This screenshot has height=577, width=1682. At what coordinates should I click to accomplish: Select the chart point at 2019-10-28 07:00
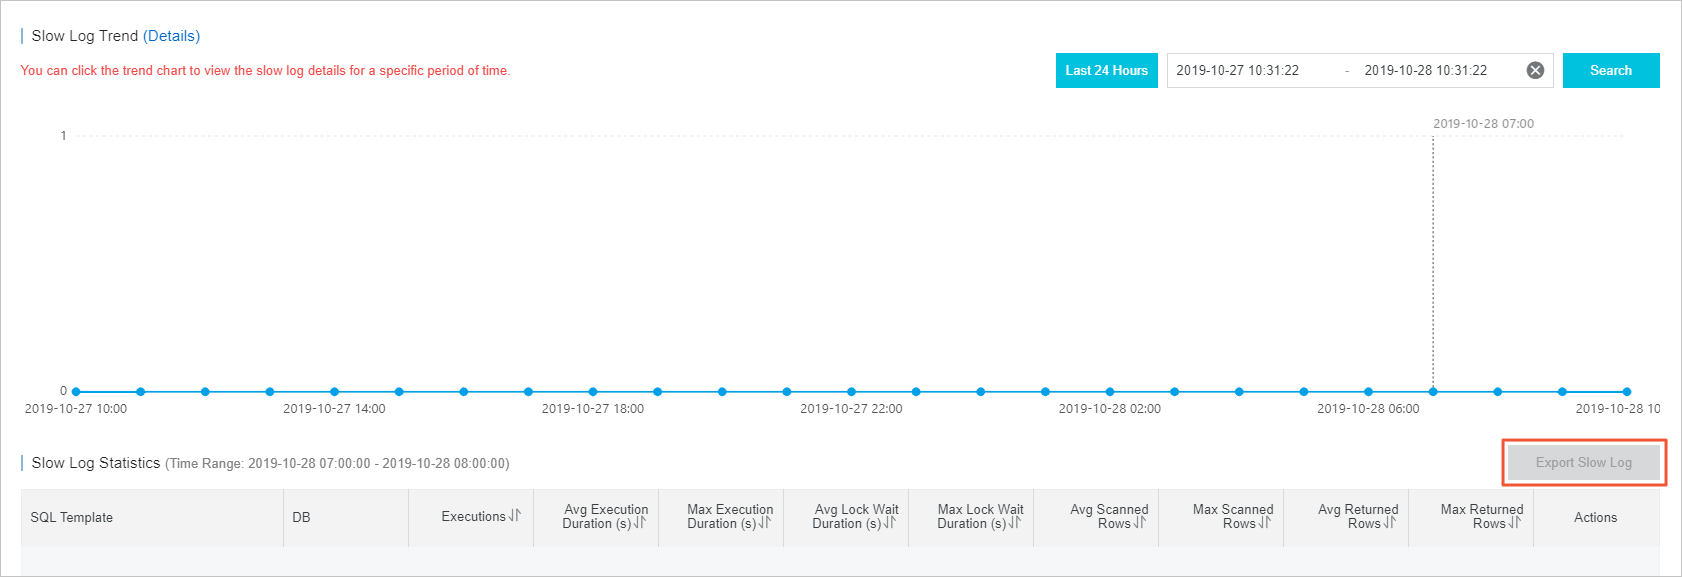tap(1433, 392)
